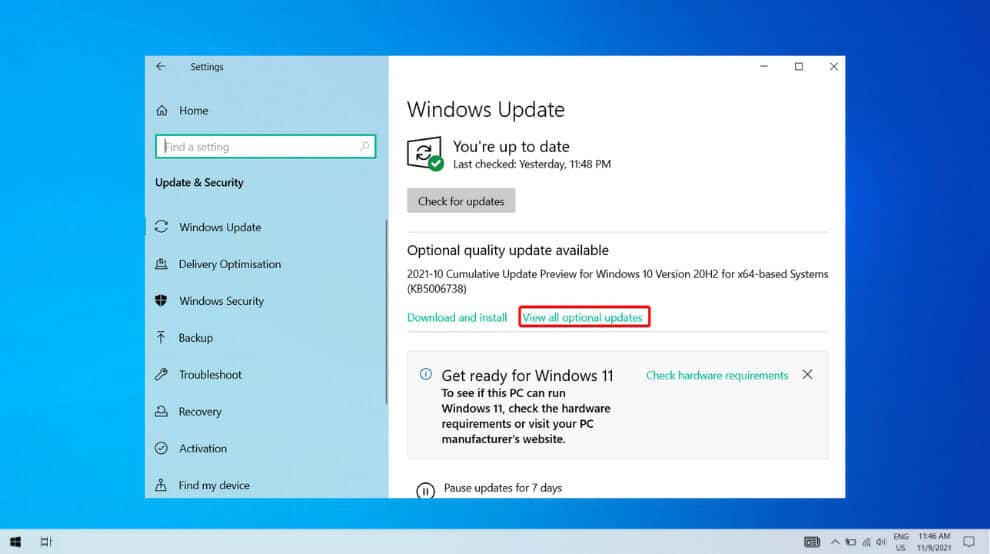Click the Windows Update sync icon in sidebar
The image size is (990, 554).
(x=162, y=226)
